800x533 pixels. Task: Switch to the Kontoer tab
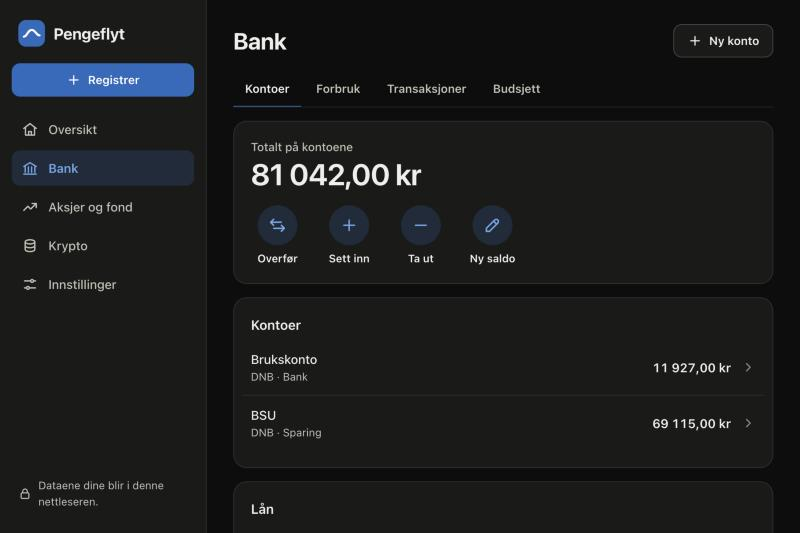[267, 89]
